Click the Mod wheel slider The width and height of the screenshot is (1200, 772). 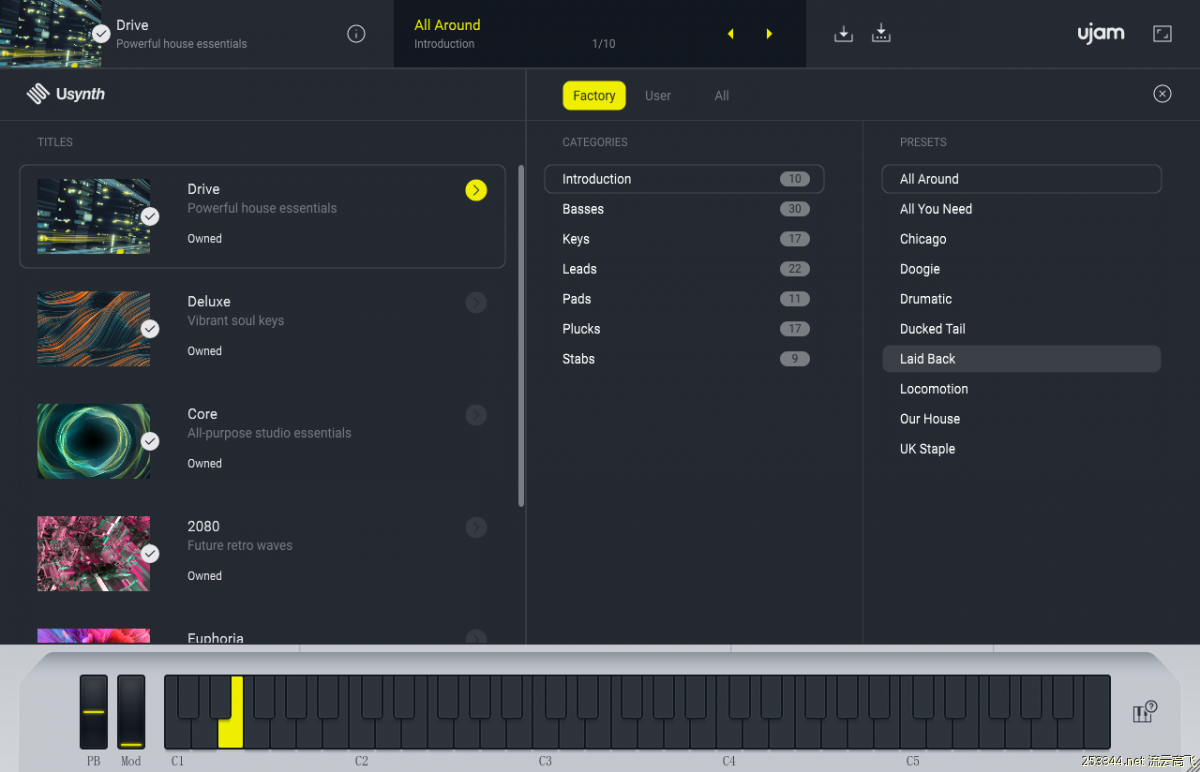coord(131,712)
